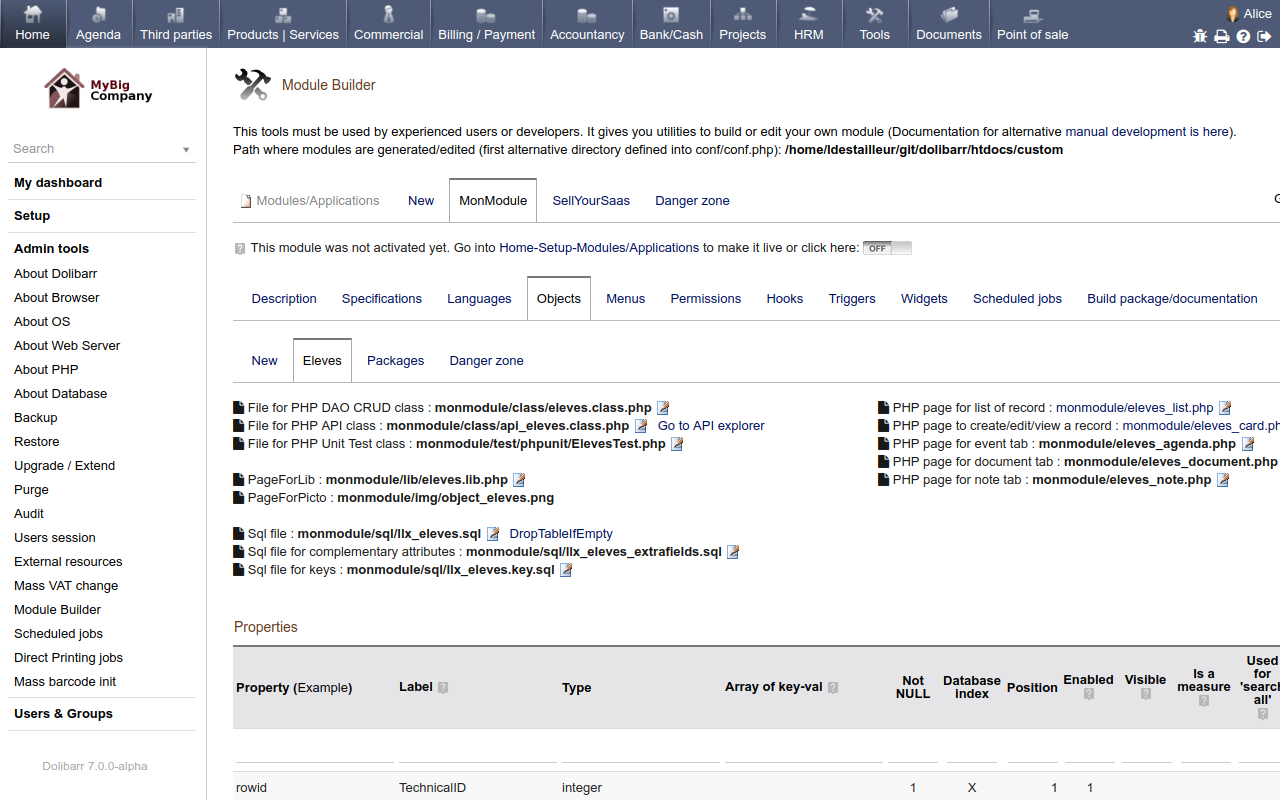Click the online help icon
Viewport: 1280px width, 800px height.
(x=1243, y=36)
